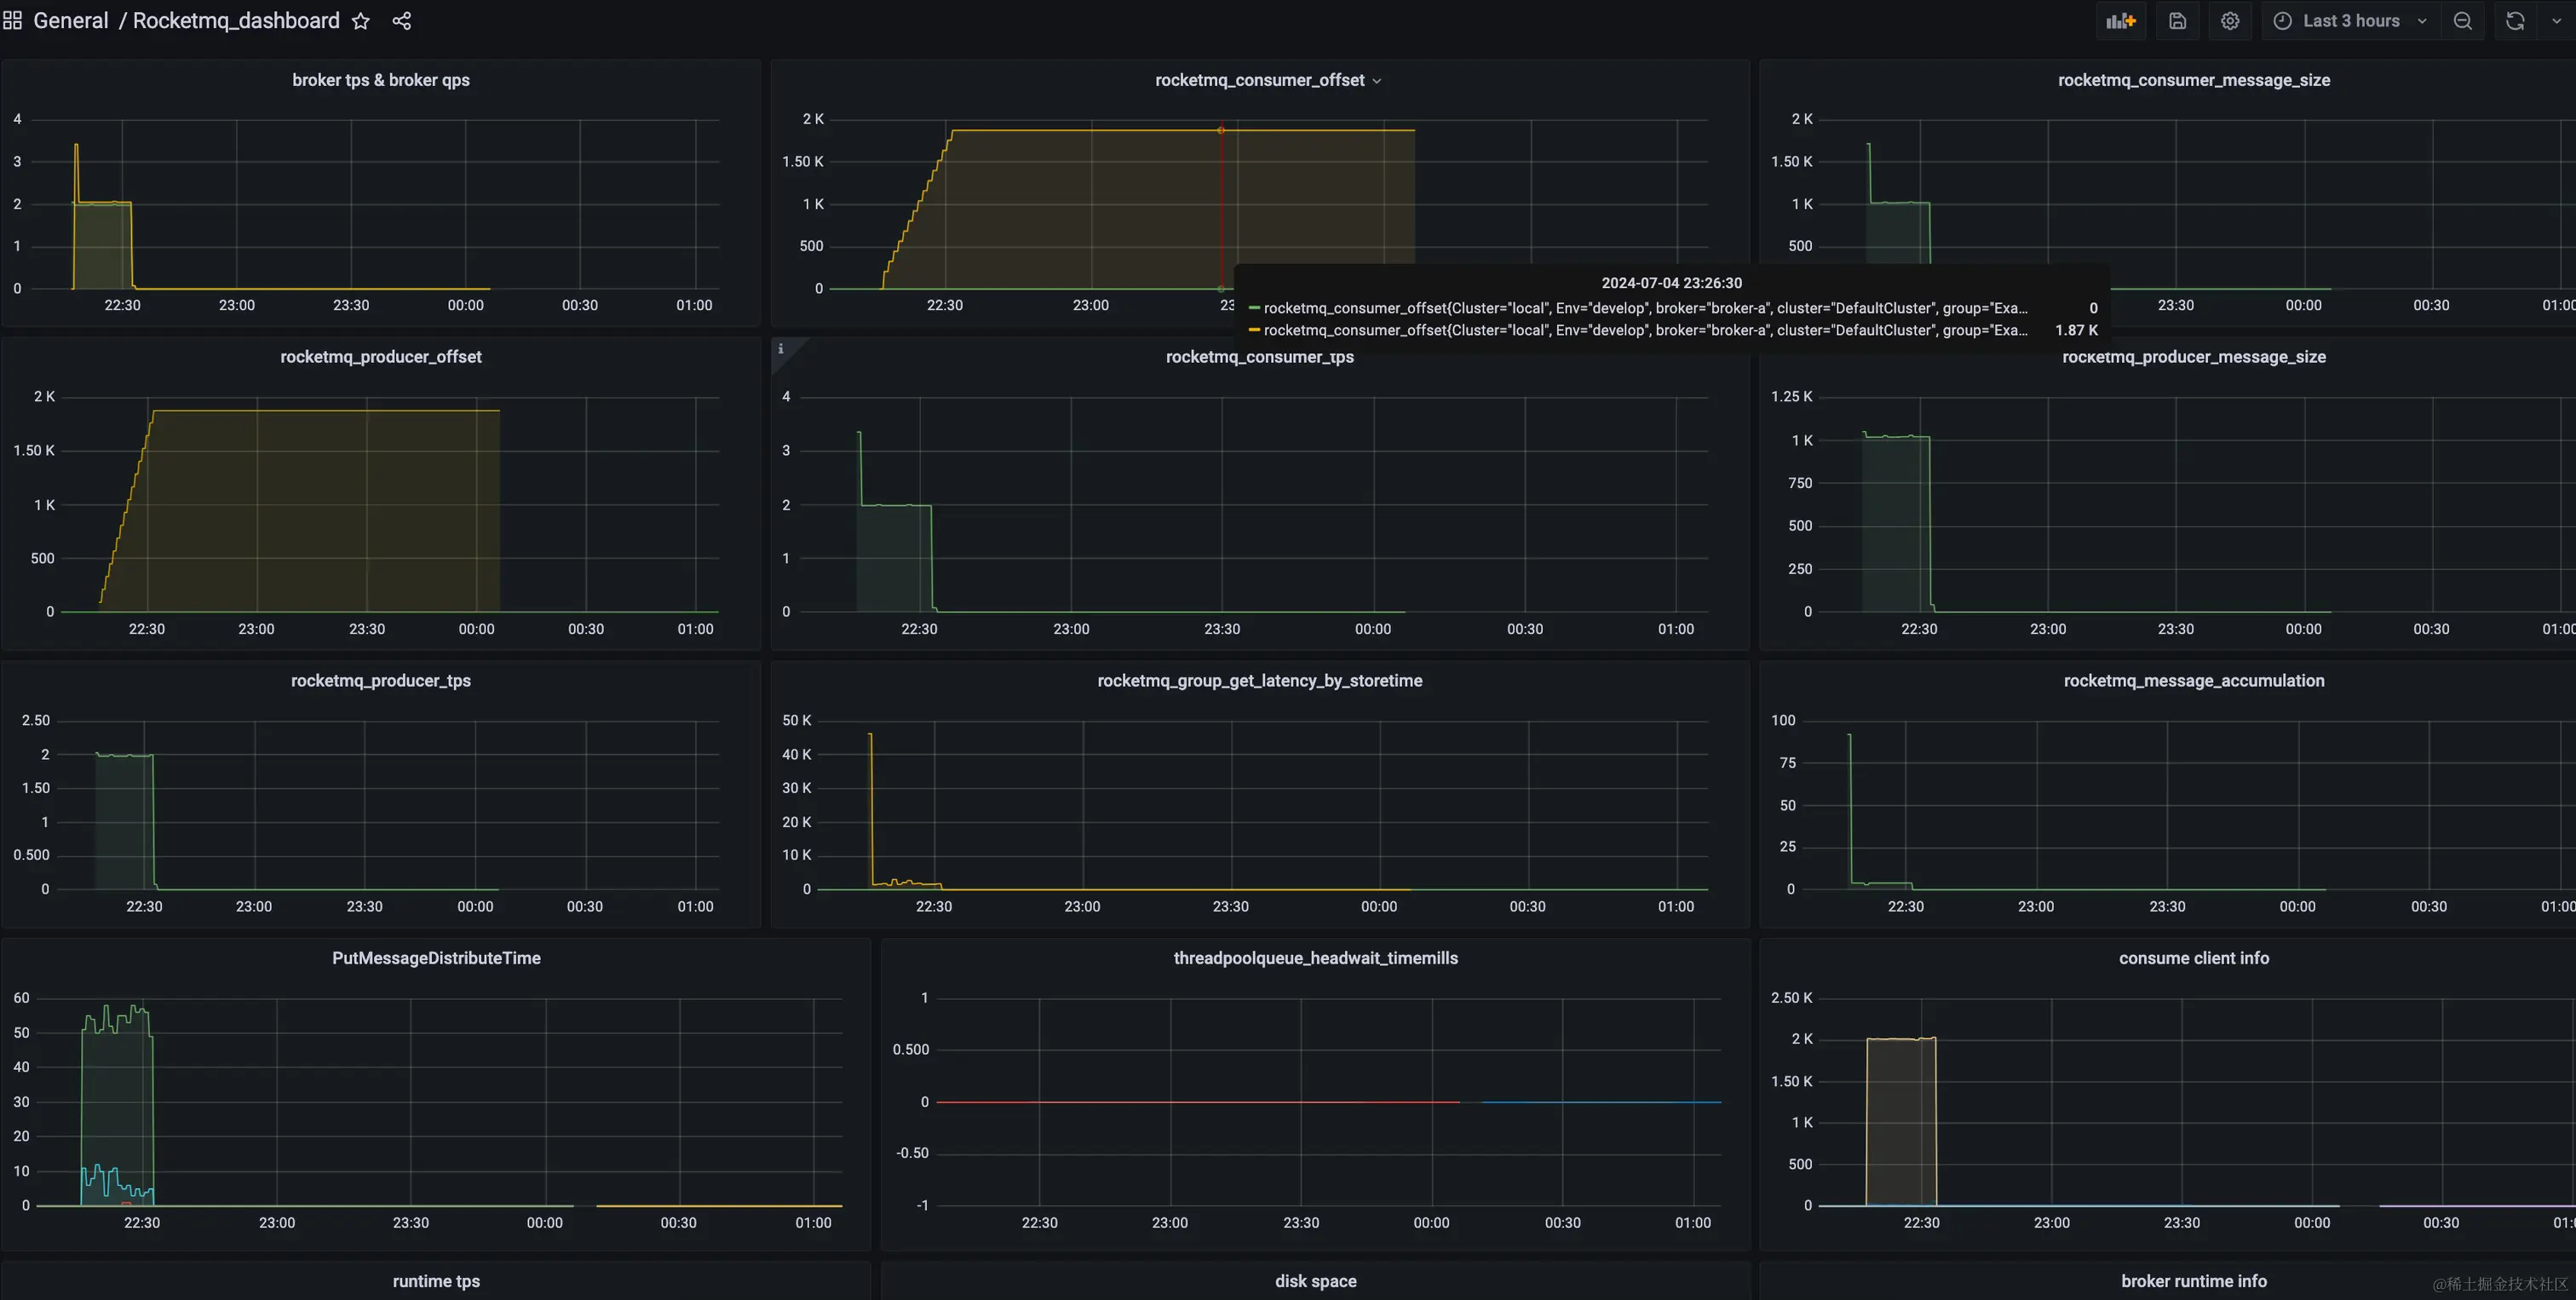Click the info icon on rocketmq_consumer_tps panel
Screen dimensions: 2576x1300
781,349
